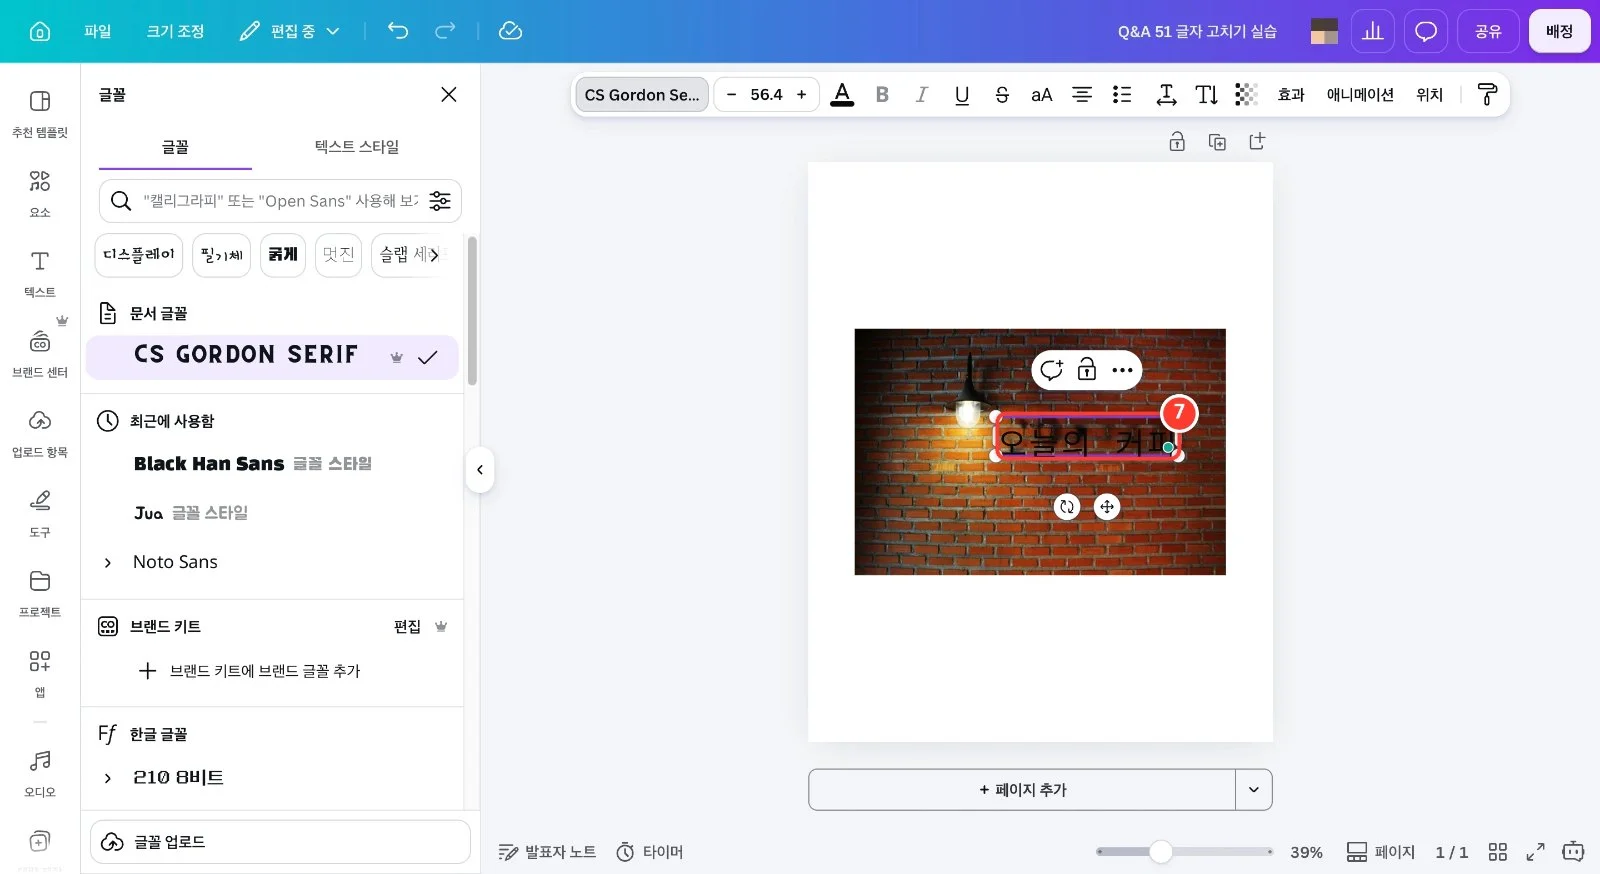1600x874 pixels.
Task: Select the 글꼴 tab
Action: tap(175, 146)
